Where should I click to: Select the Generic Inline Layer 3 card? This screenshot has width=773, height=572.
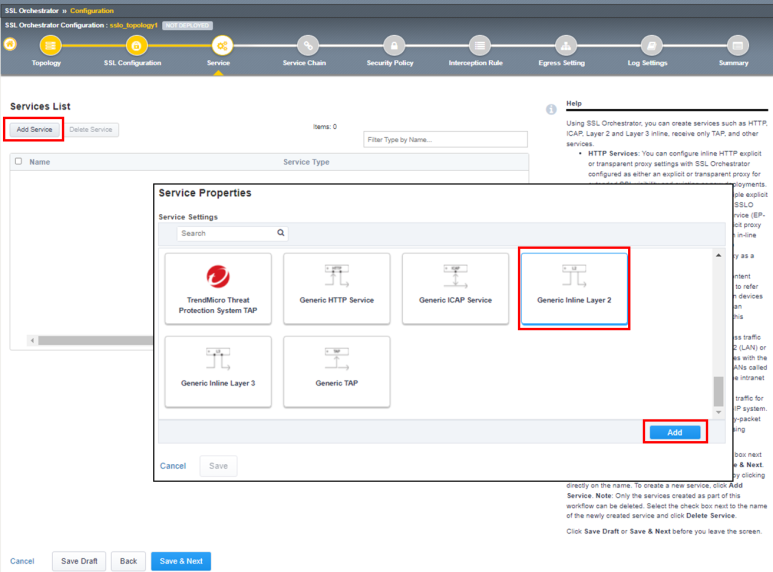218,372
